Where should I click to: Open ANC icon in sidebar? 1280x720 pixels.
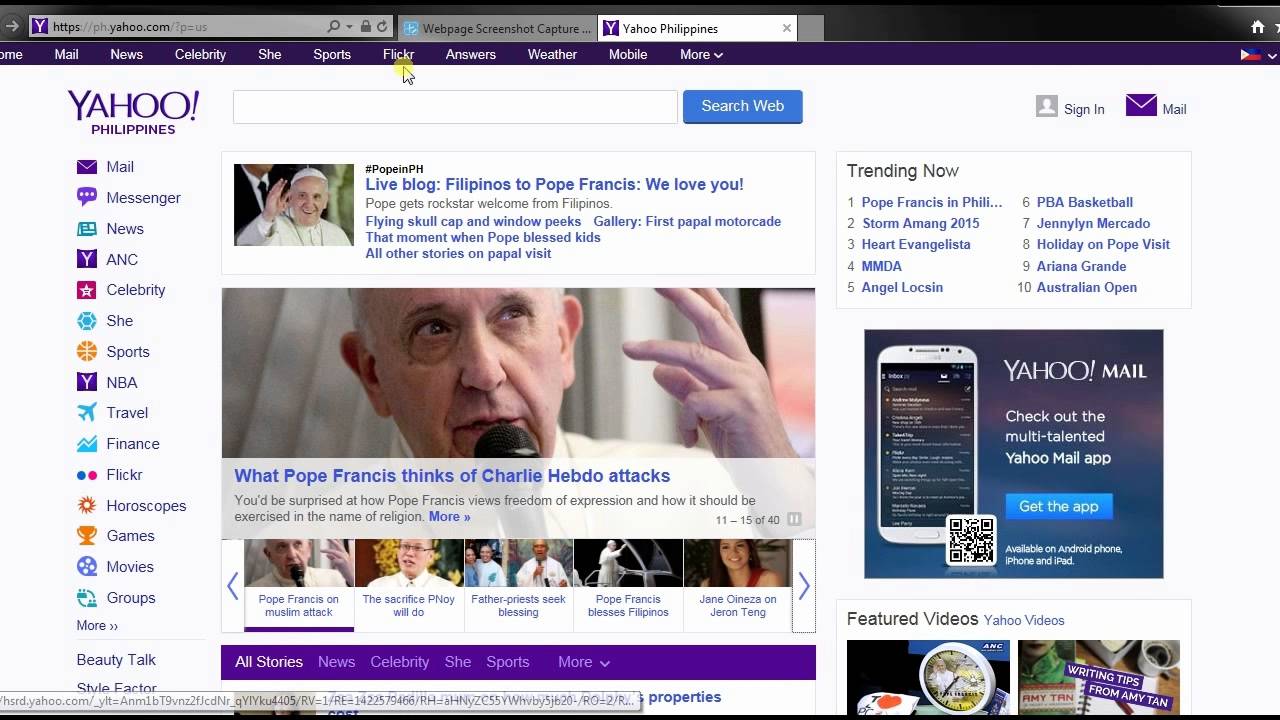pos(87,259)
